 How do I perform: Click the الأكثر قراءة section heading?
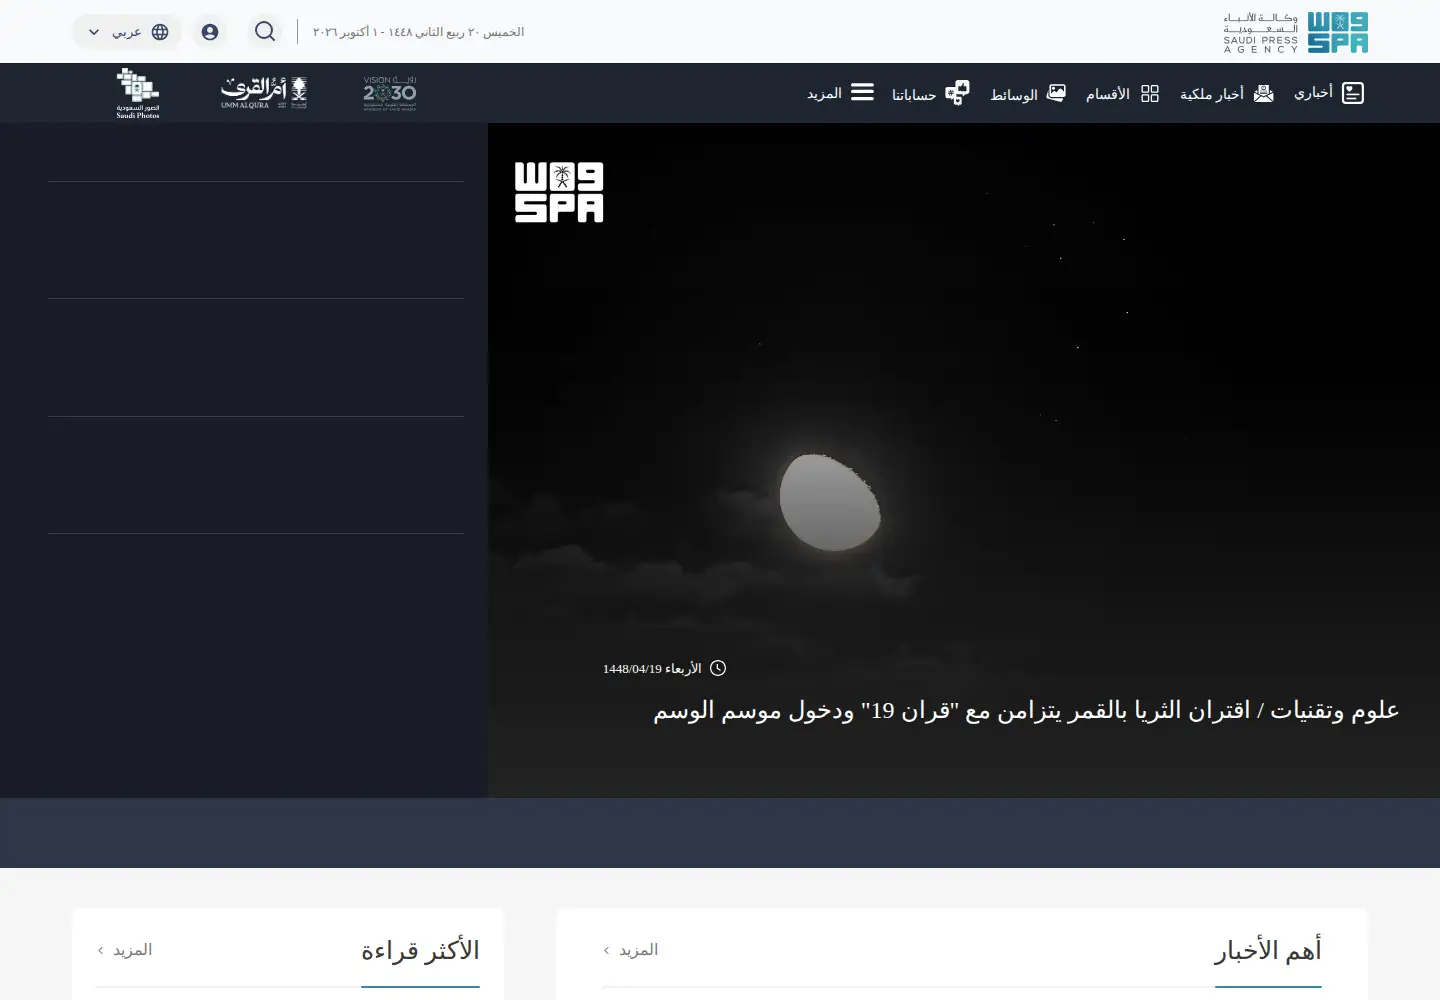(x=420, y=950)
